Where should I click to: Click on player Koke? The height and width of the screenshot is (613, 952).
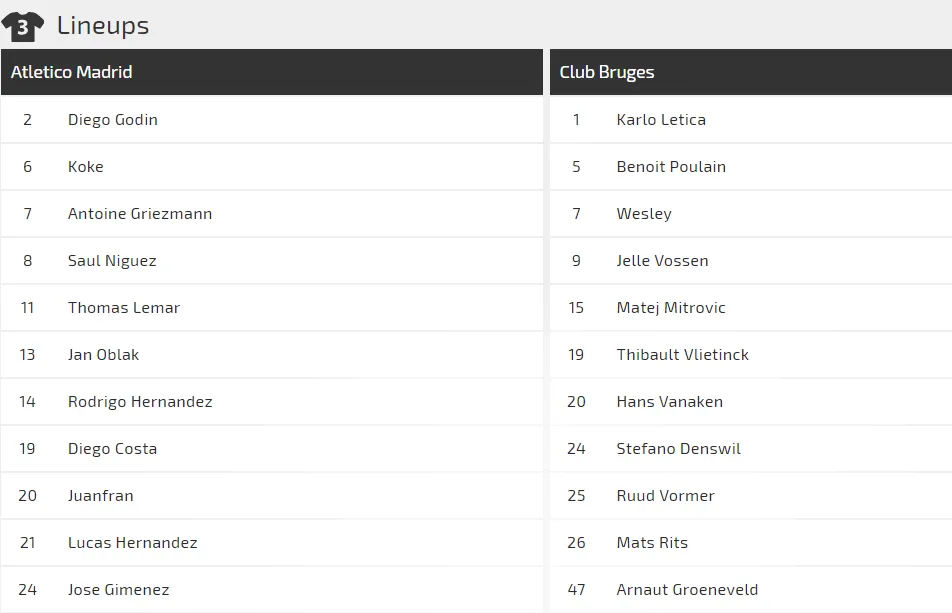86,166
